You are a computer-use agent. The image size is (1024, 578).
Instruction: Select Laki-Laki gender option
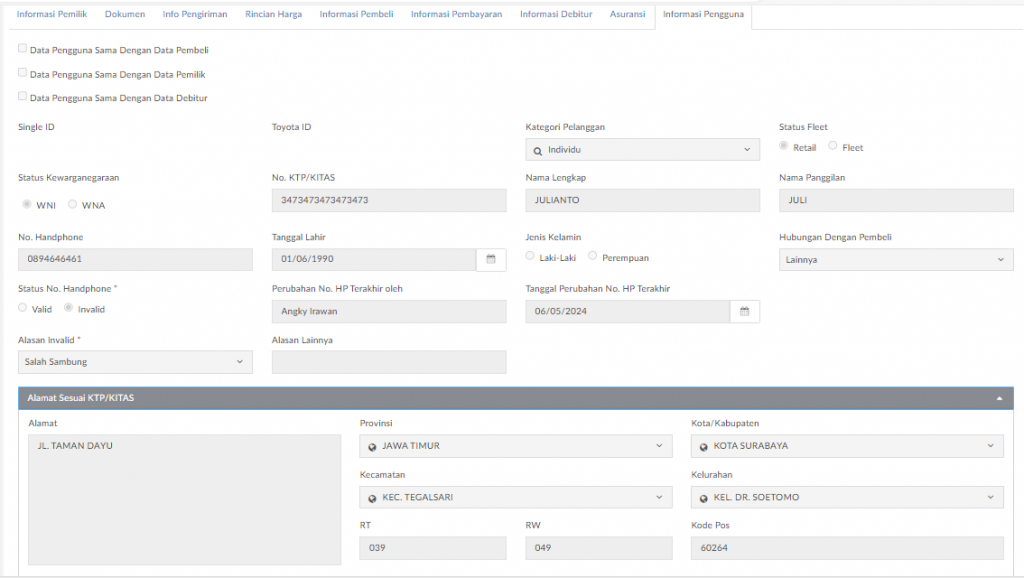530,256
